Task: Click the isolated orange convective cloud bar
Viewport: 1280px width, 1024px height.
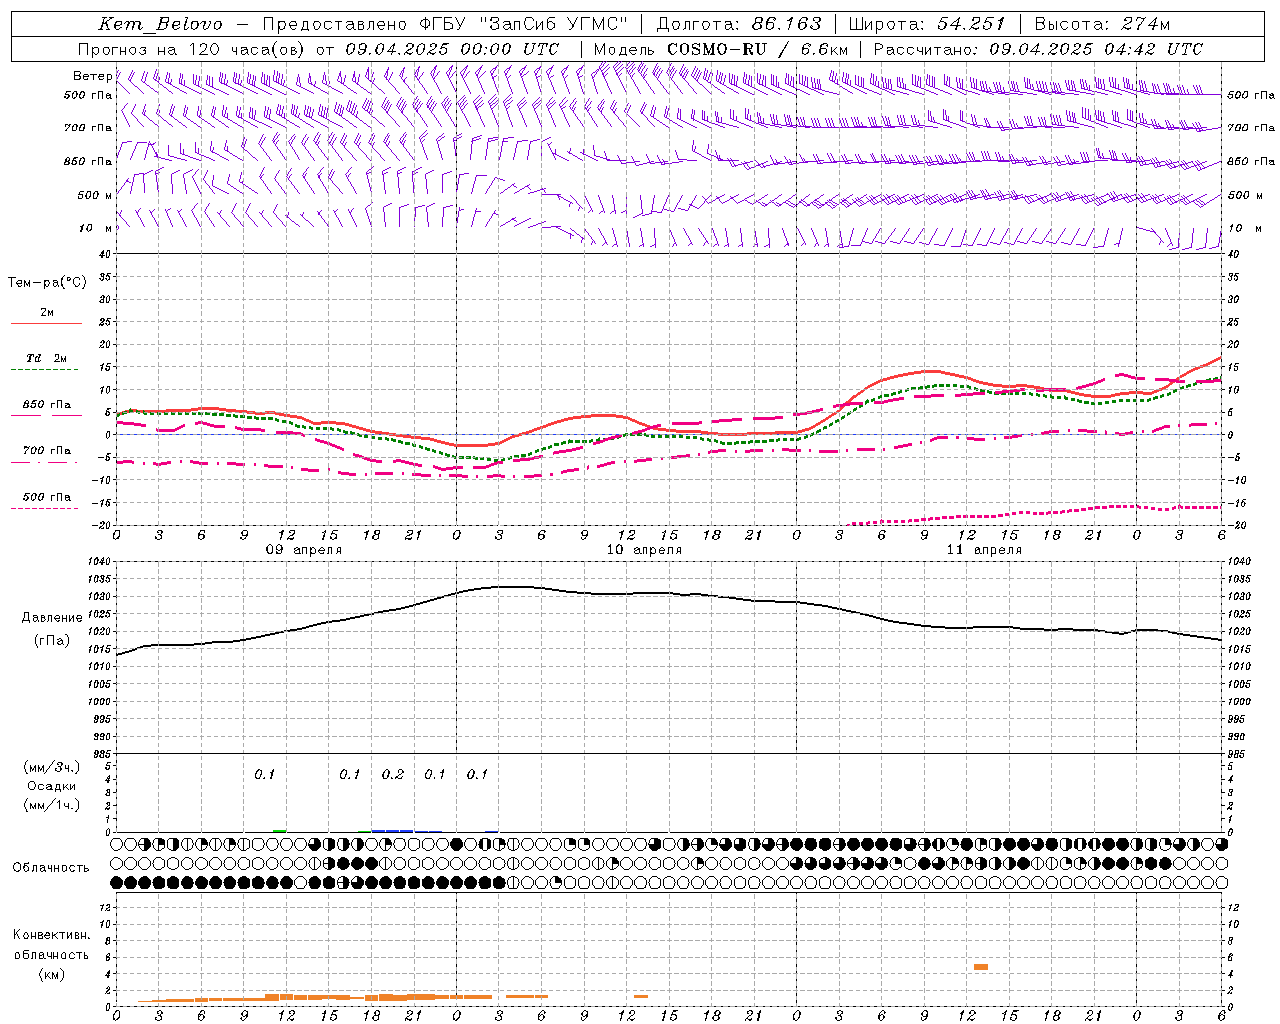Action: click(981, 967)
